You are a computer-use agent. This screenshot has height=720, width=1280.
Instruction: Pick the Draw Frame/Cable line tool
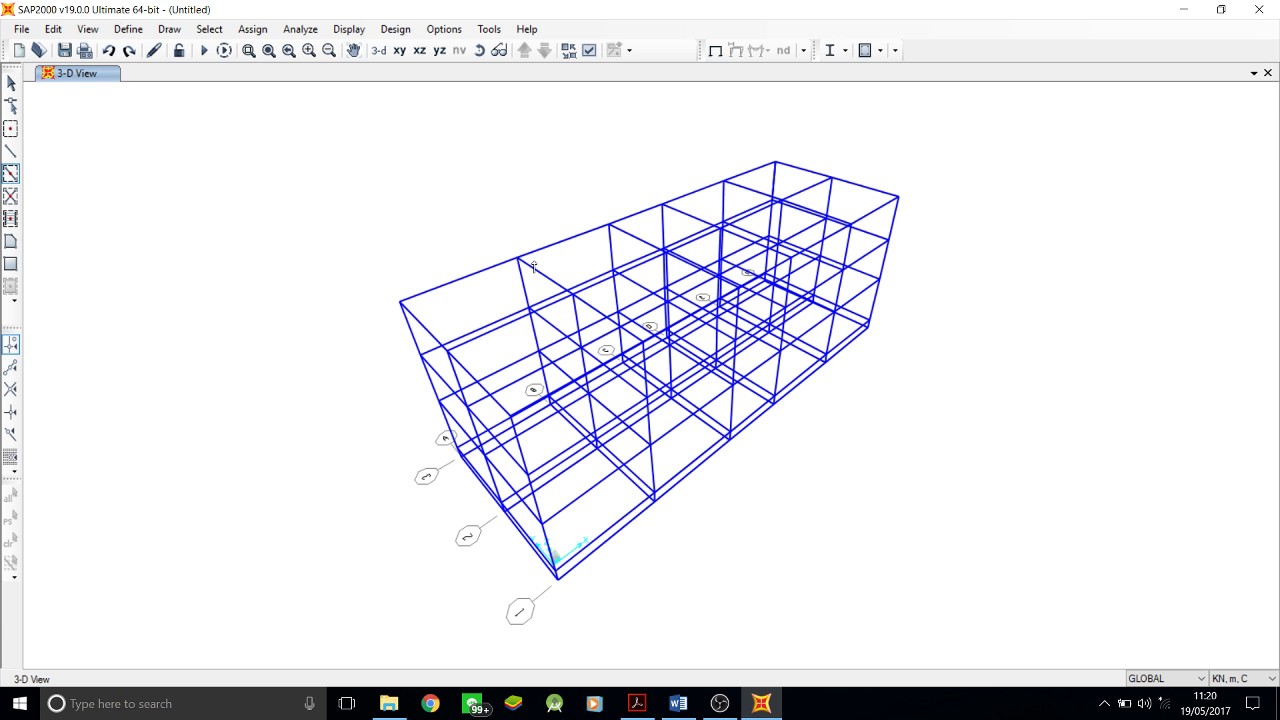tap(11, 152)
